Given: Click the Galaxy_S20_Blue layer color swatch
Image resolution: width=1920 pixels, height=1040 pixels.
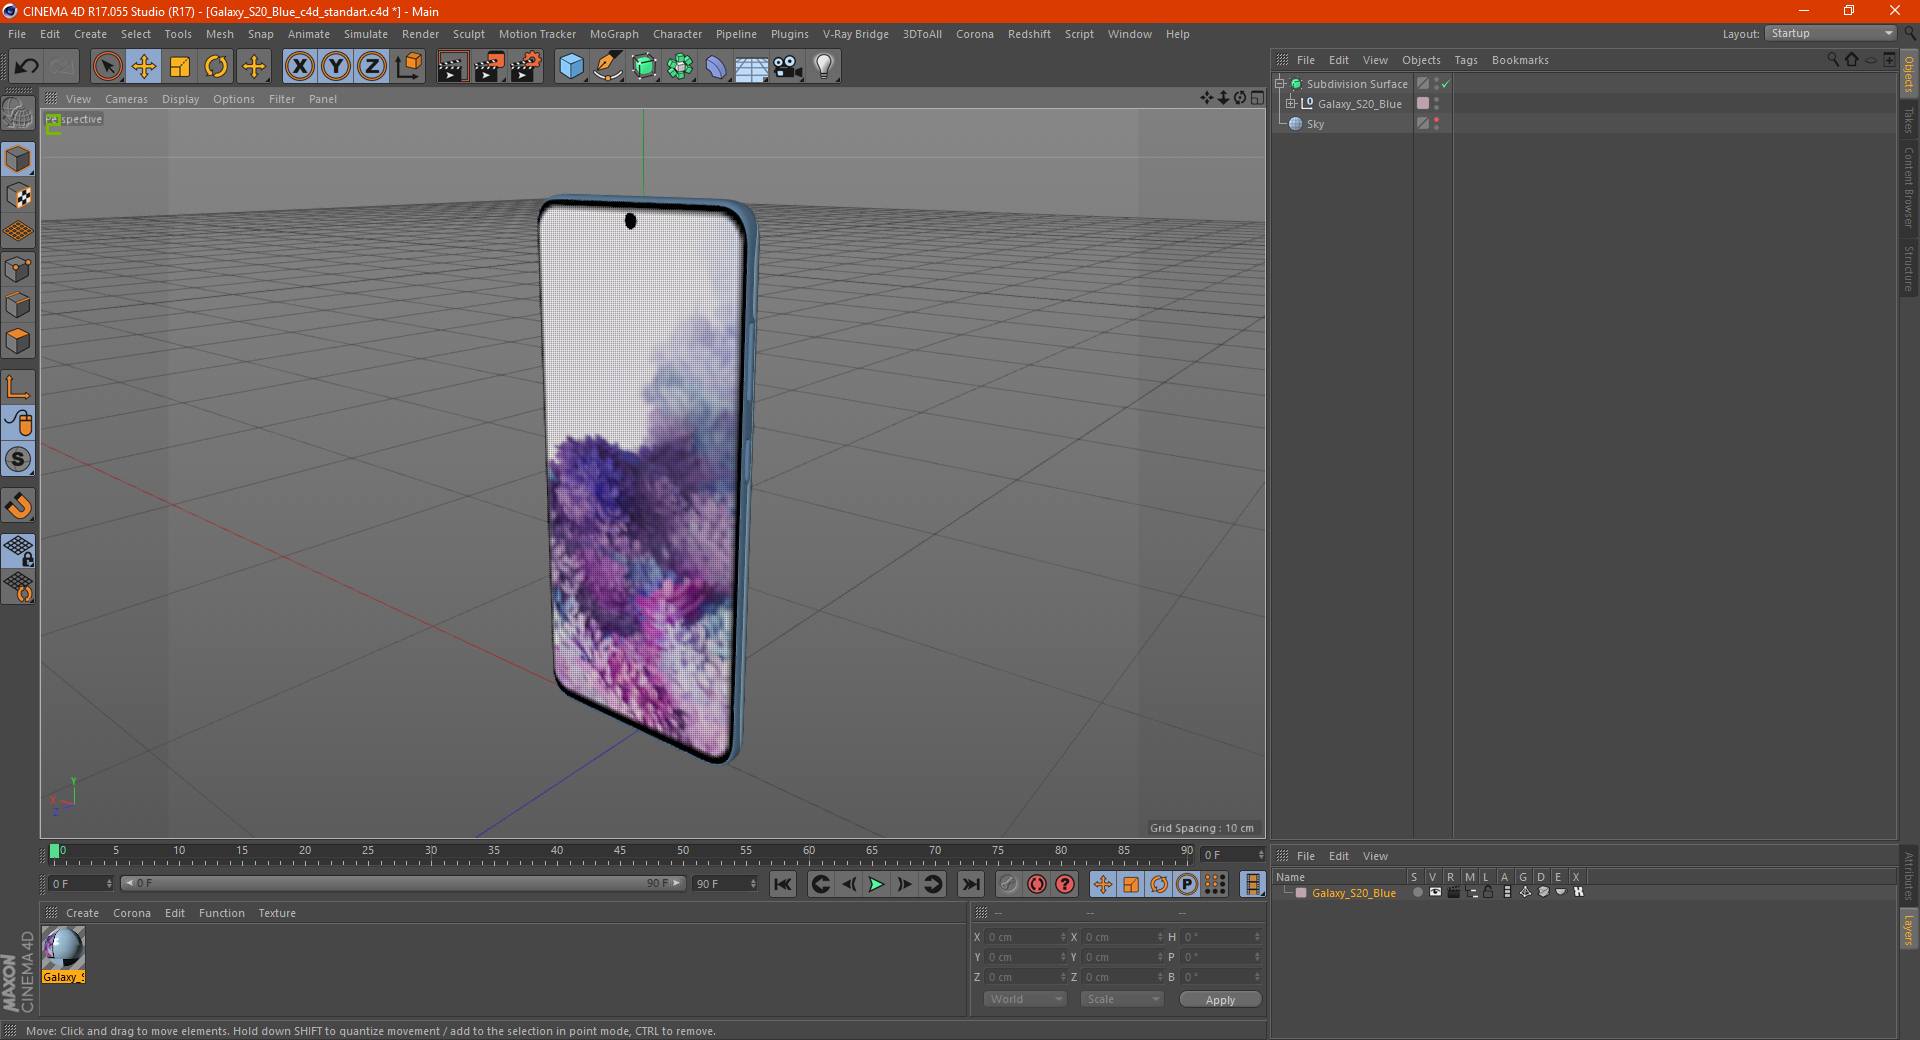Looking at the screenshot, I should [1301, 893].
